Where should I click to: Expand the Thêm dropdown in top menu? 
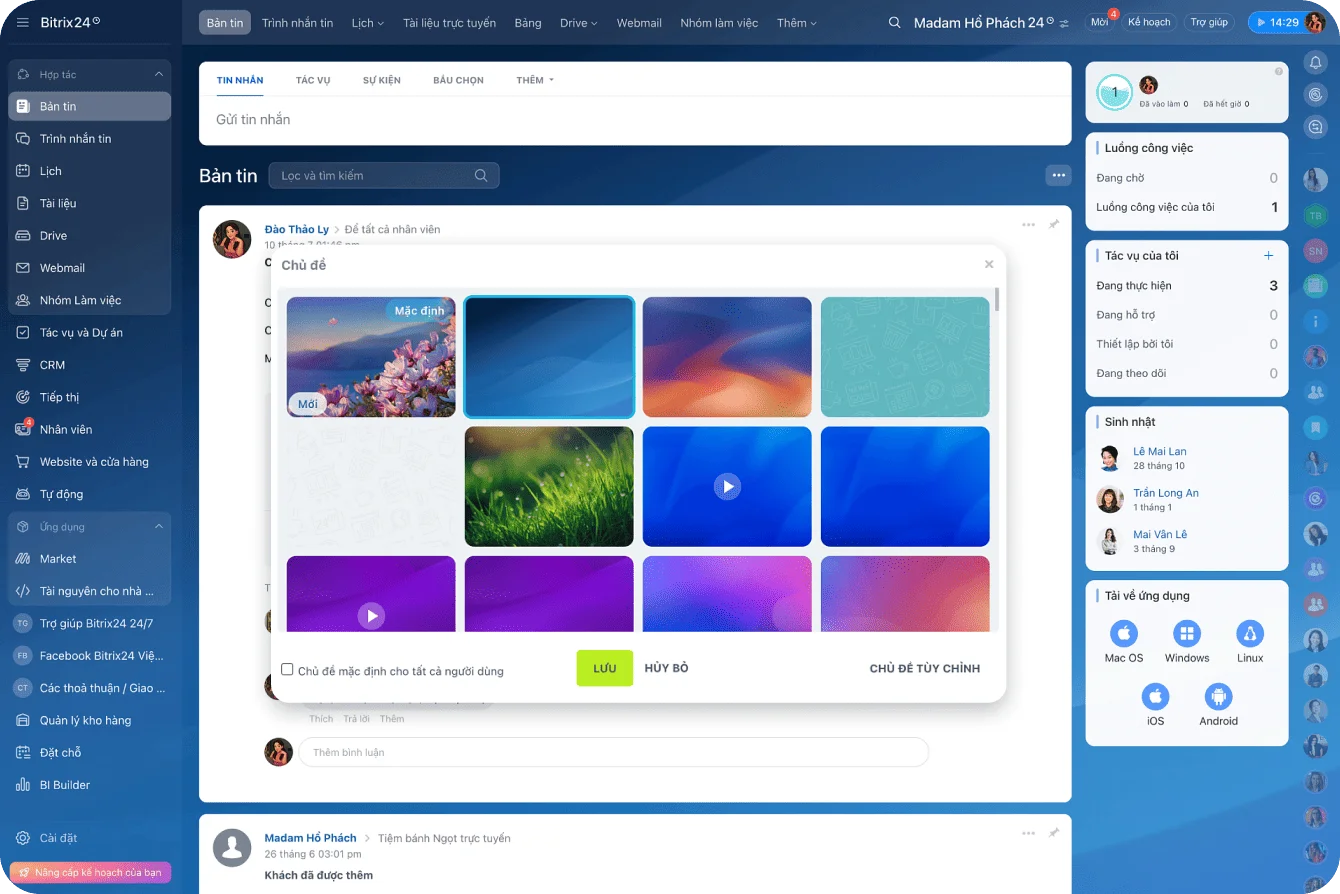tap(796, 23)
